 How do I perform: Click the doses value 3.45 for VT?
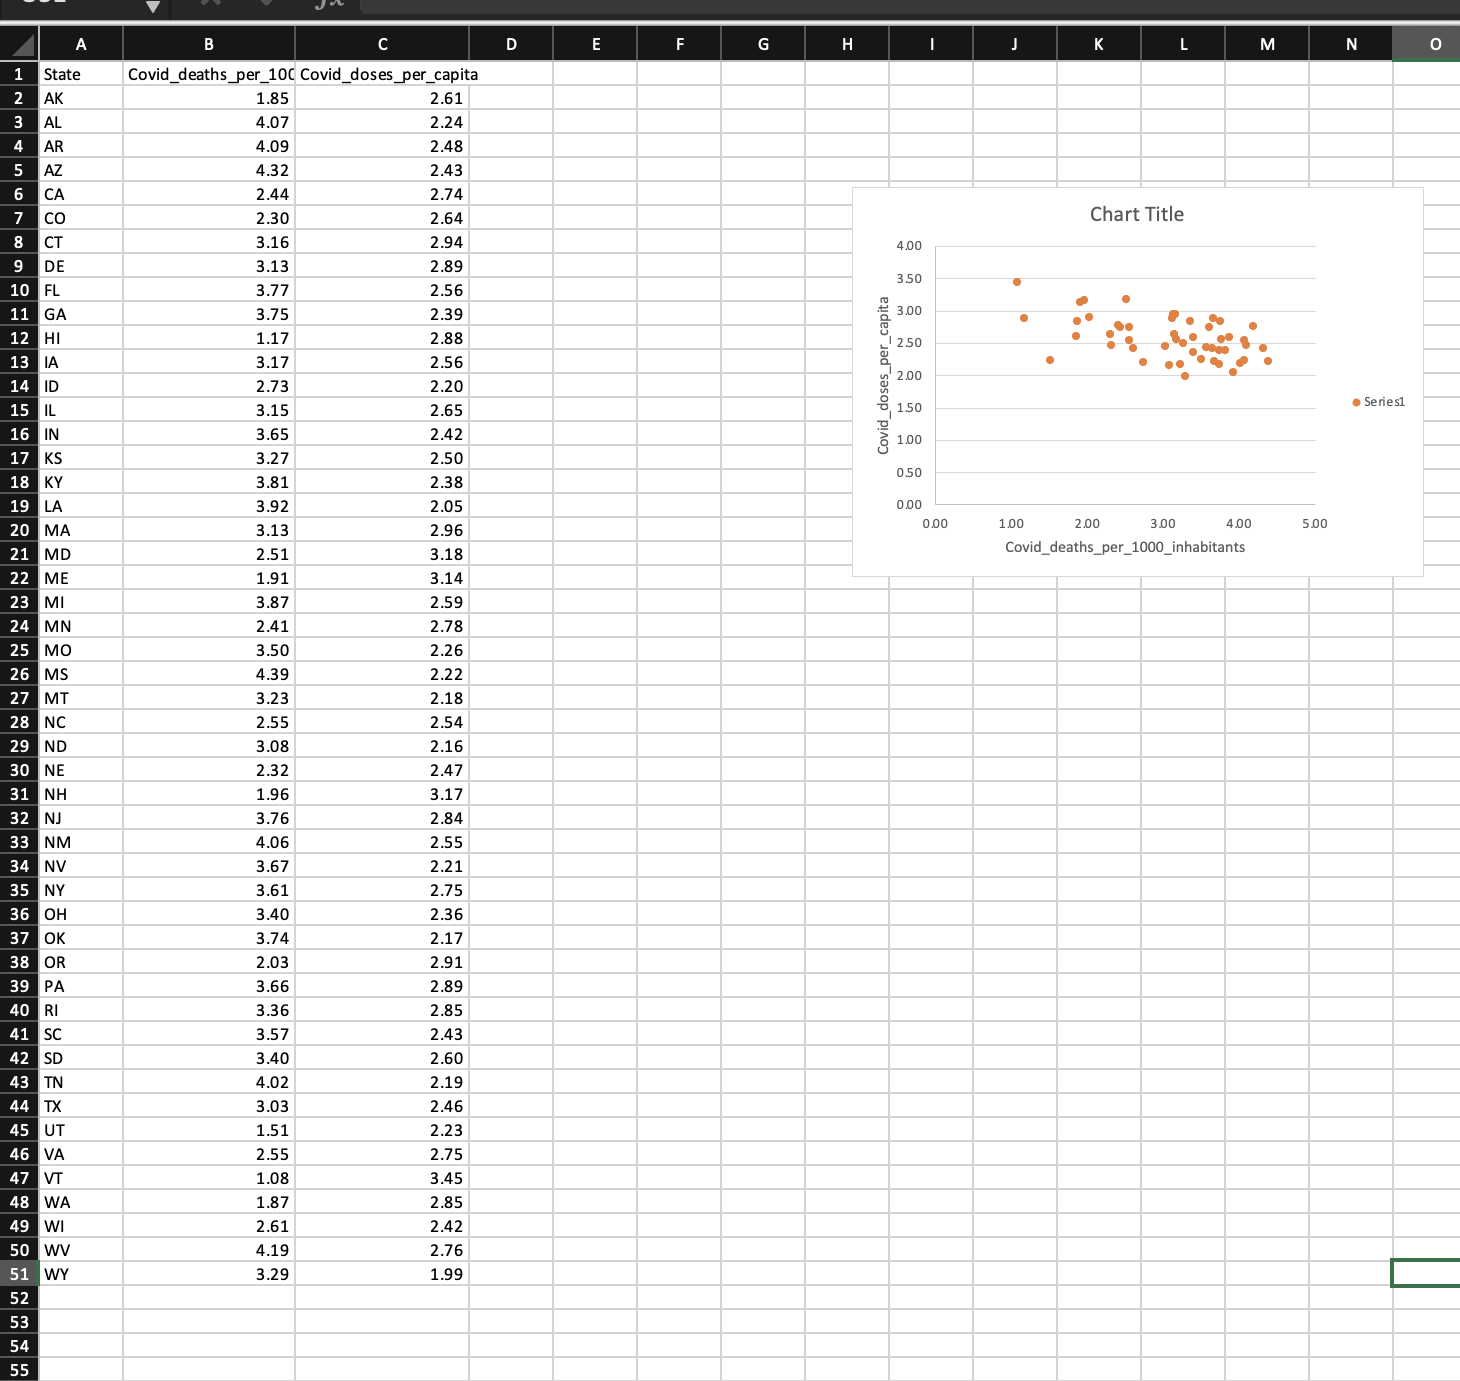coord(382,1178)
